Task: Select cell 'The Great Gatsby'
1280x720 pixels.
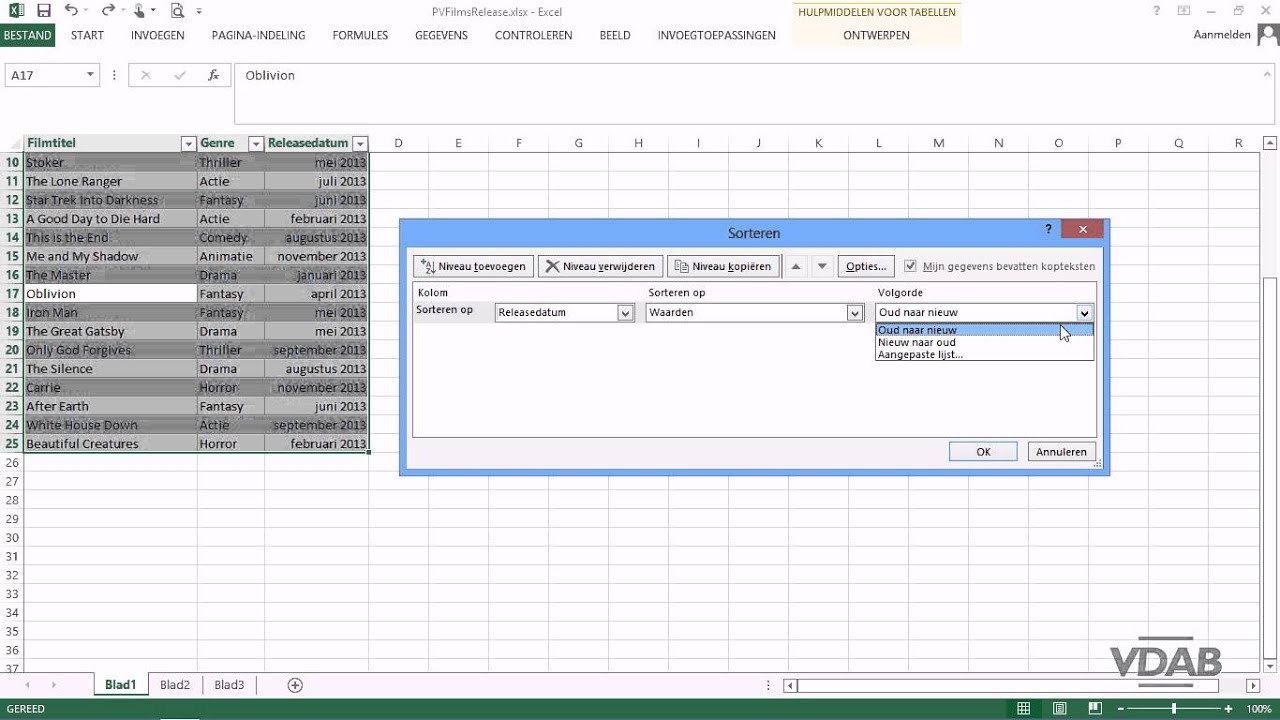Action: tap(110, 331)
